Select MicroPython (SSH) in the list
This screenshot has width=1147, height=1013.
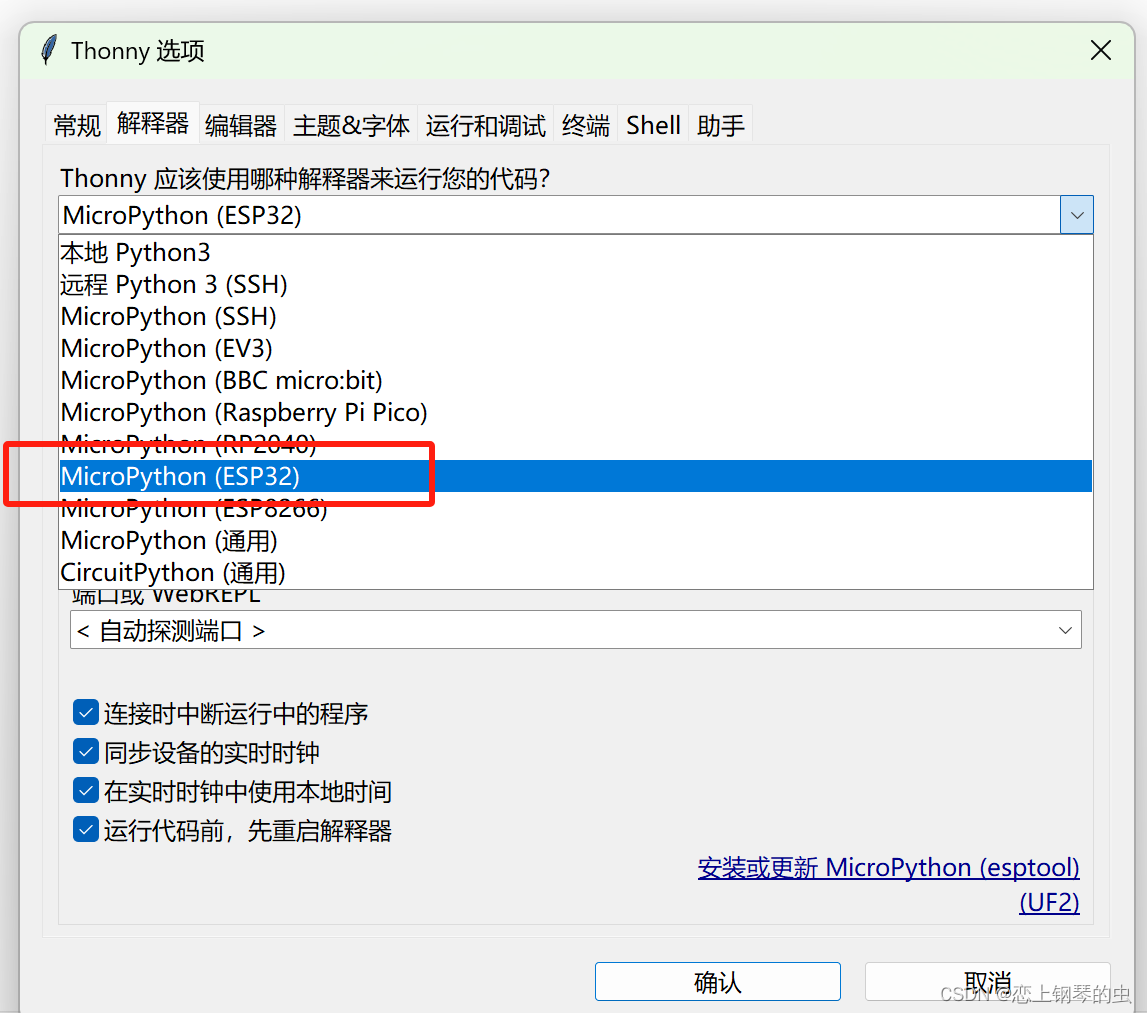pyautogui.click(x=576, y=317)
